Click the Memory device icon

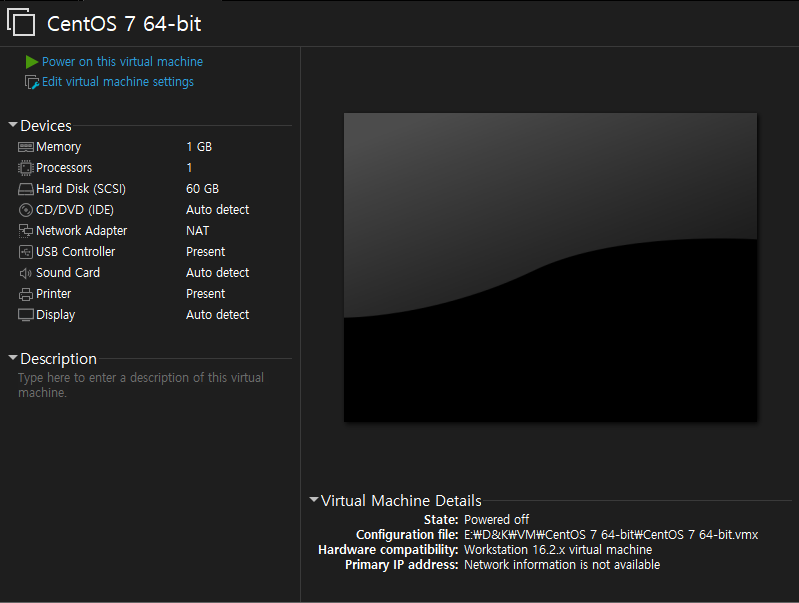pyautogui.click(x=25, y=147)
